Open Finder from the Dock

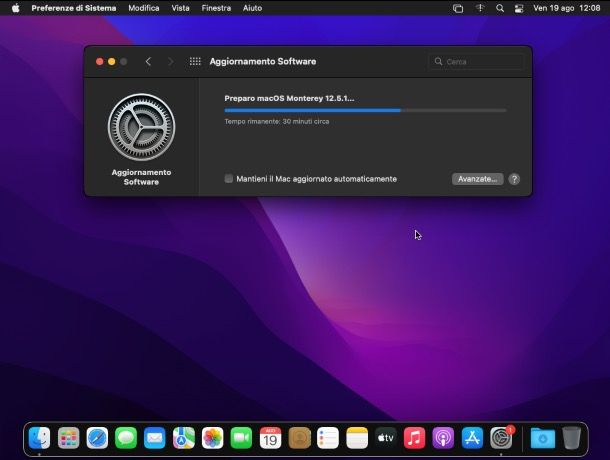click(x=39, y=438)
